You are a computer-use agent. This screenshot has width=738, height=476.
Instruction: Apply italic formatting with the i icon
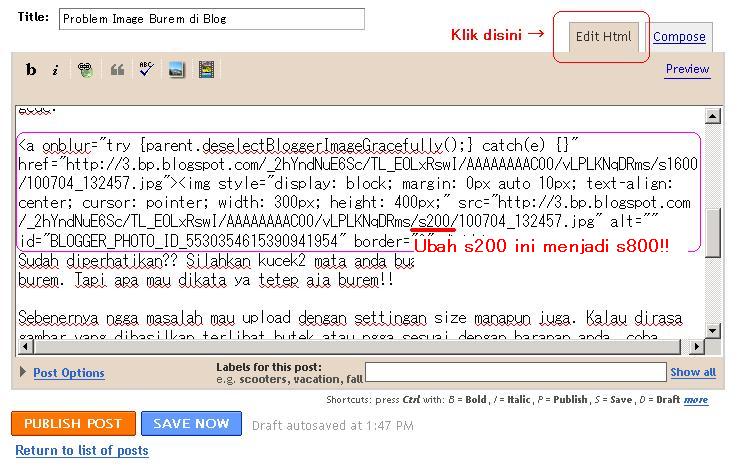pos(56,70)
